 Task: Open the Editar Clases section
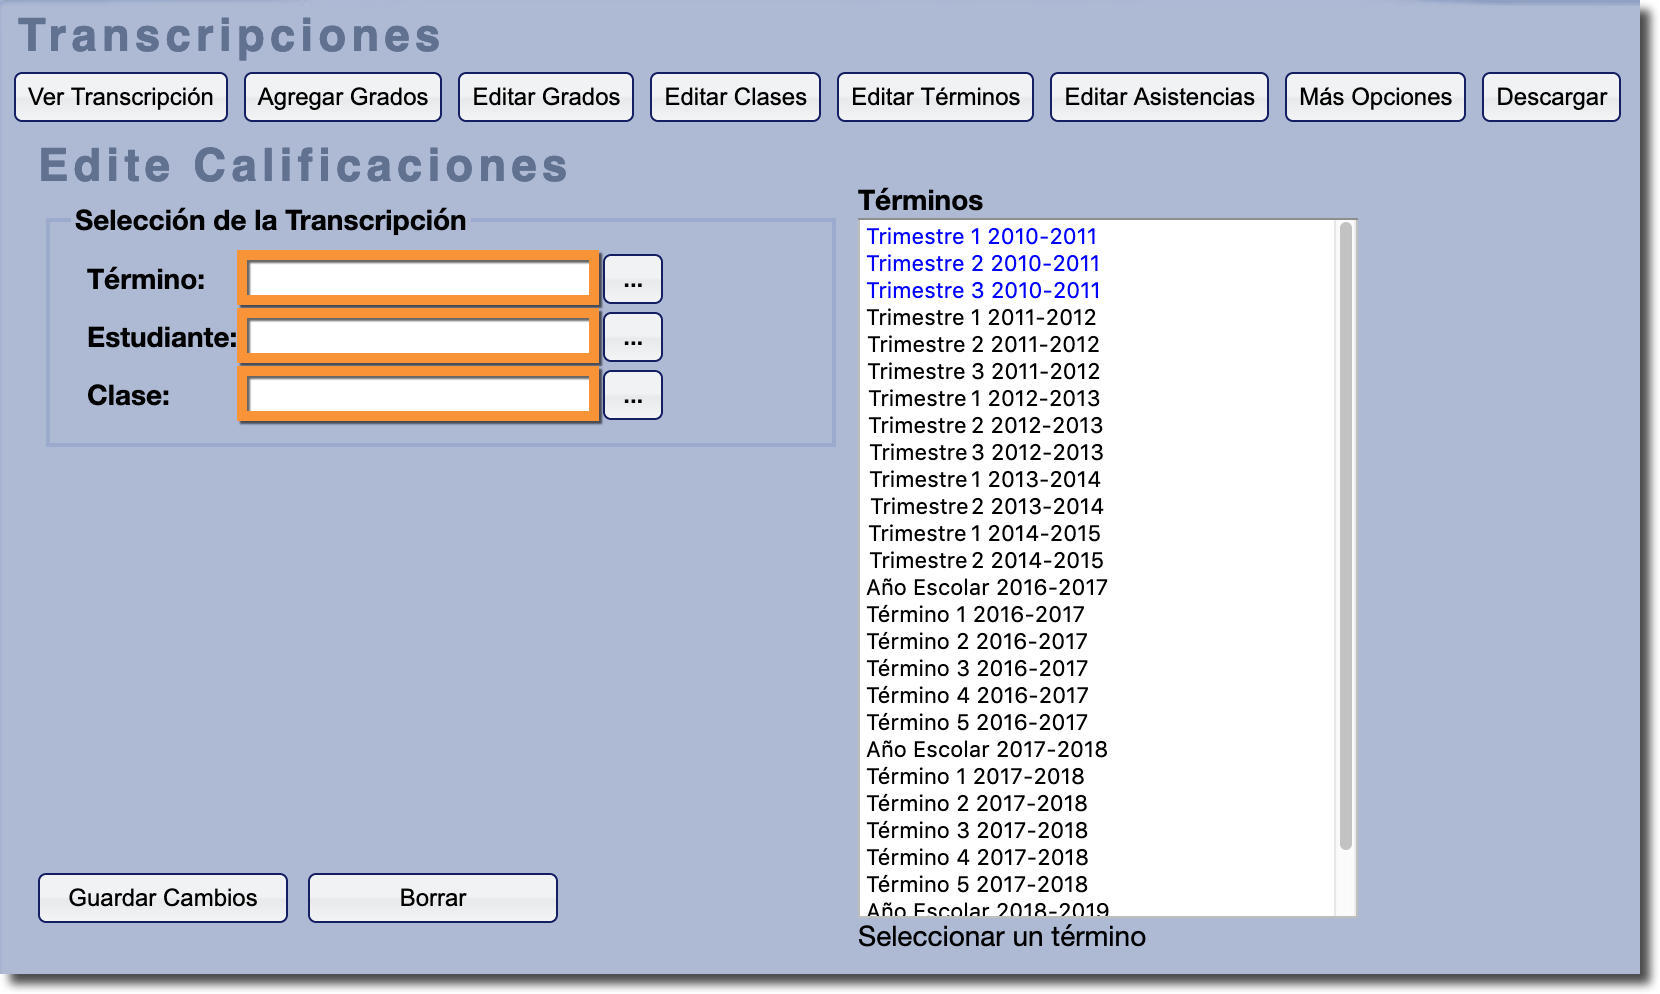pyautogui.click(x=735, y=97)
